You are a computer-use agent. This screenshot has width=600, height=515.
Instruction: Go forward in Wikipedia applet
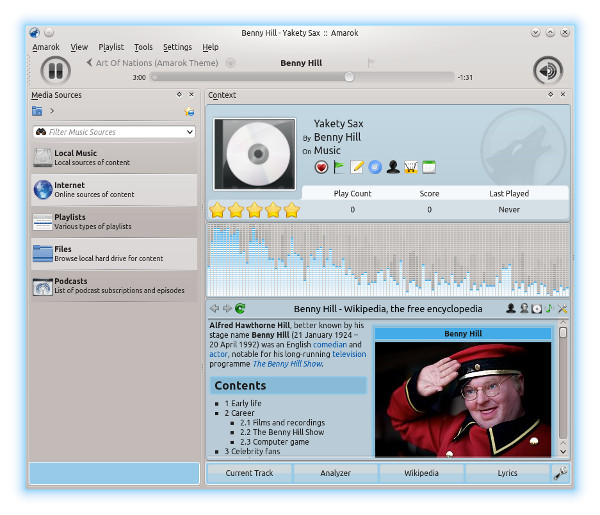(227, 308)
